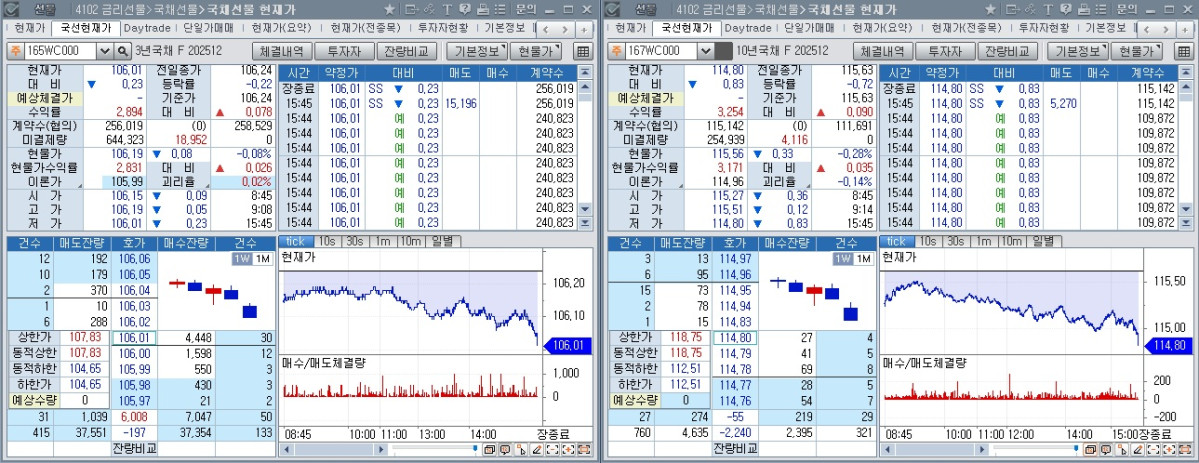Image resolution: width=1199 pixels, height=463 pixels.
Task: Click the grid layout icon in left window
Action: 583,51
